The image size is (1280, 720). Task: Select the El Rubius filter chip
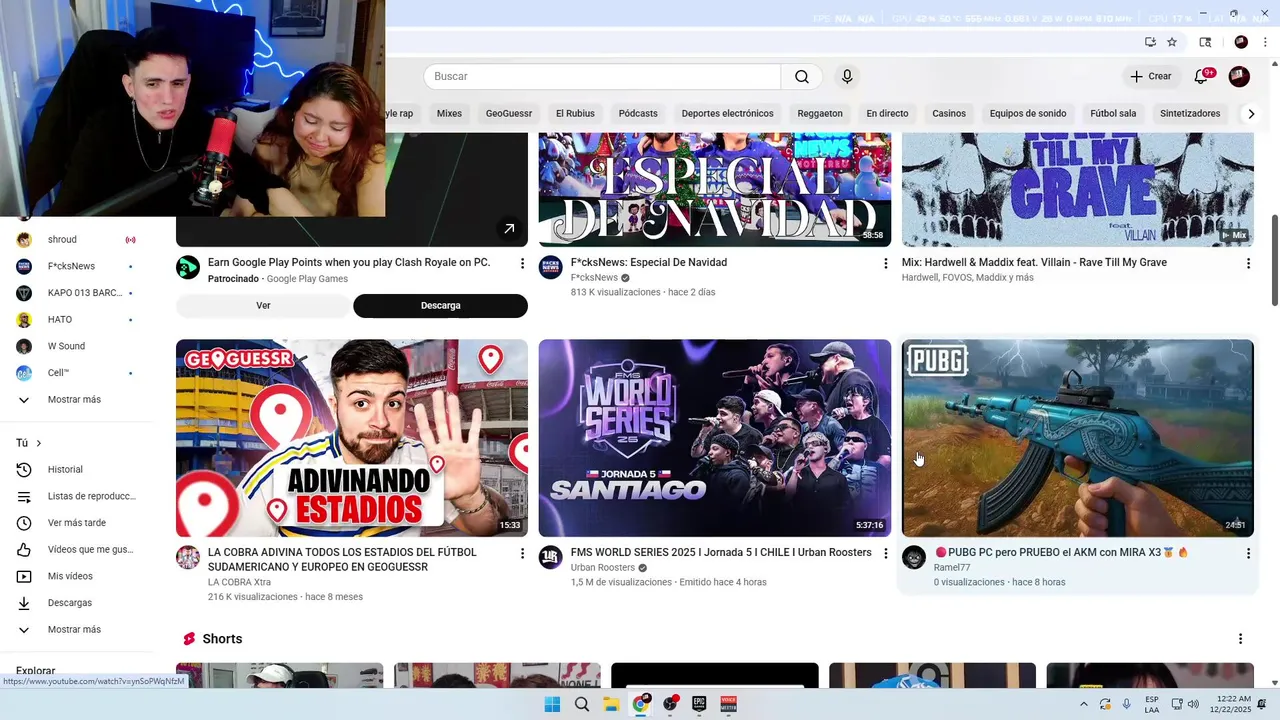(x=575, y=114)
